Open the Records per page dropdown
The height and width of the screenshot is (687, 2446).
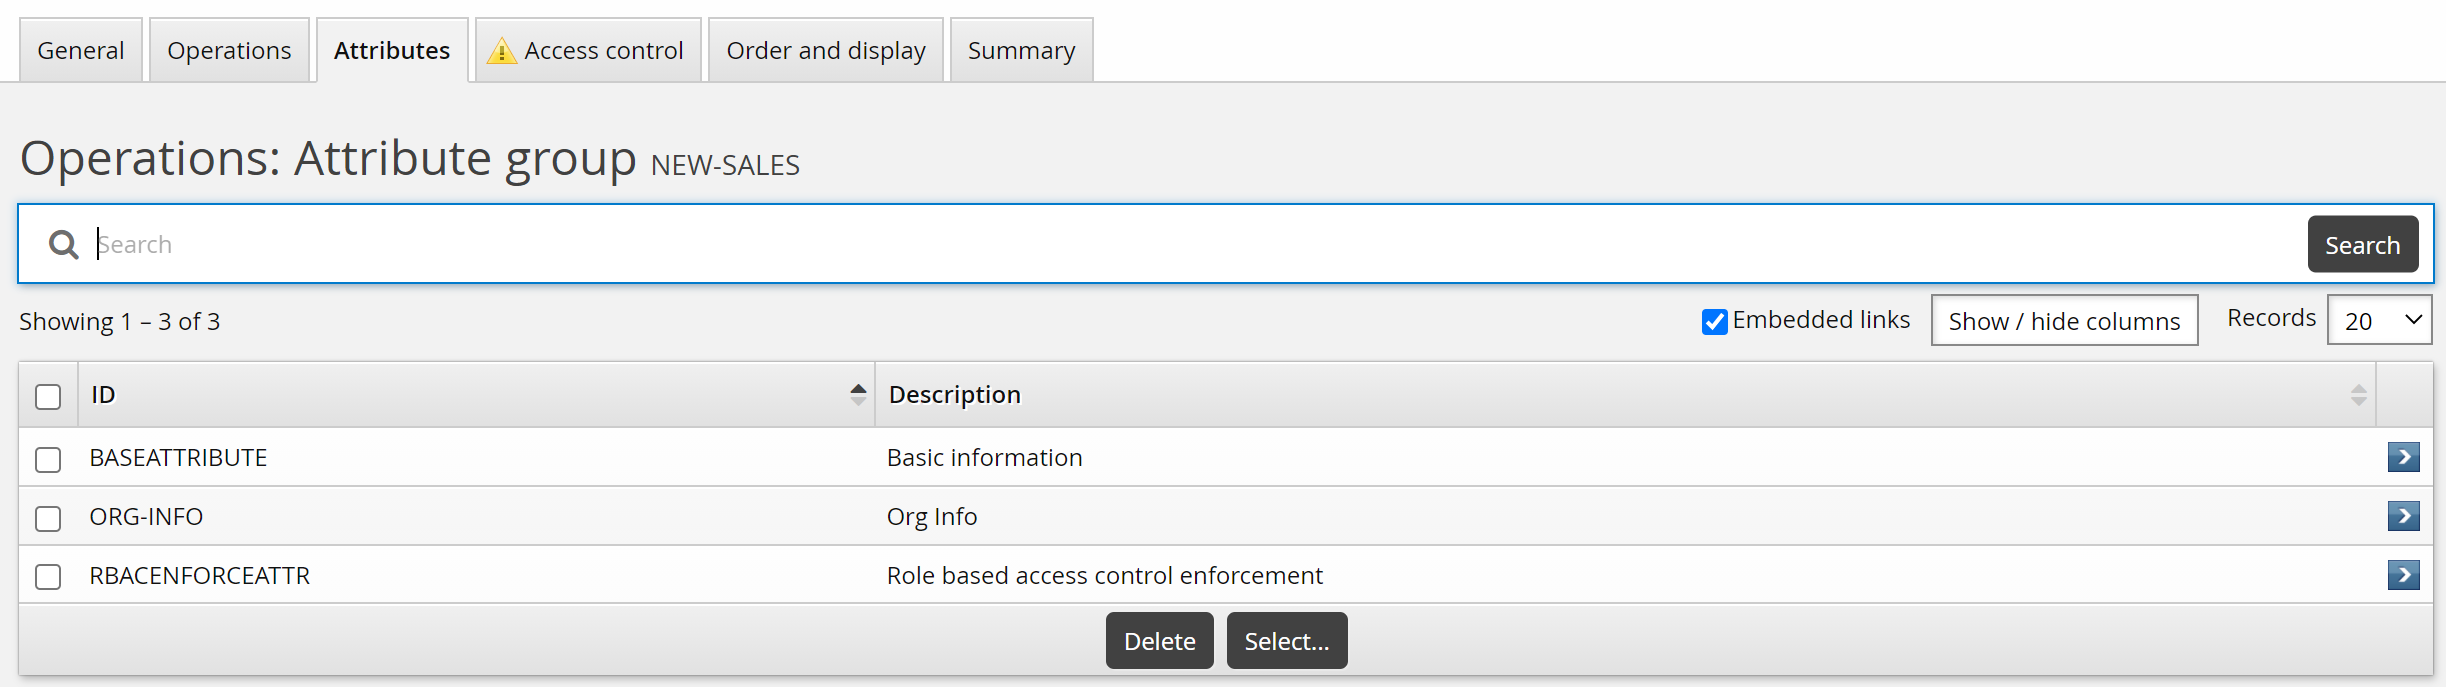point(2379,320)
